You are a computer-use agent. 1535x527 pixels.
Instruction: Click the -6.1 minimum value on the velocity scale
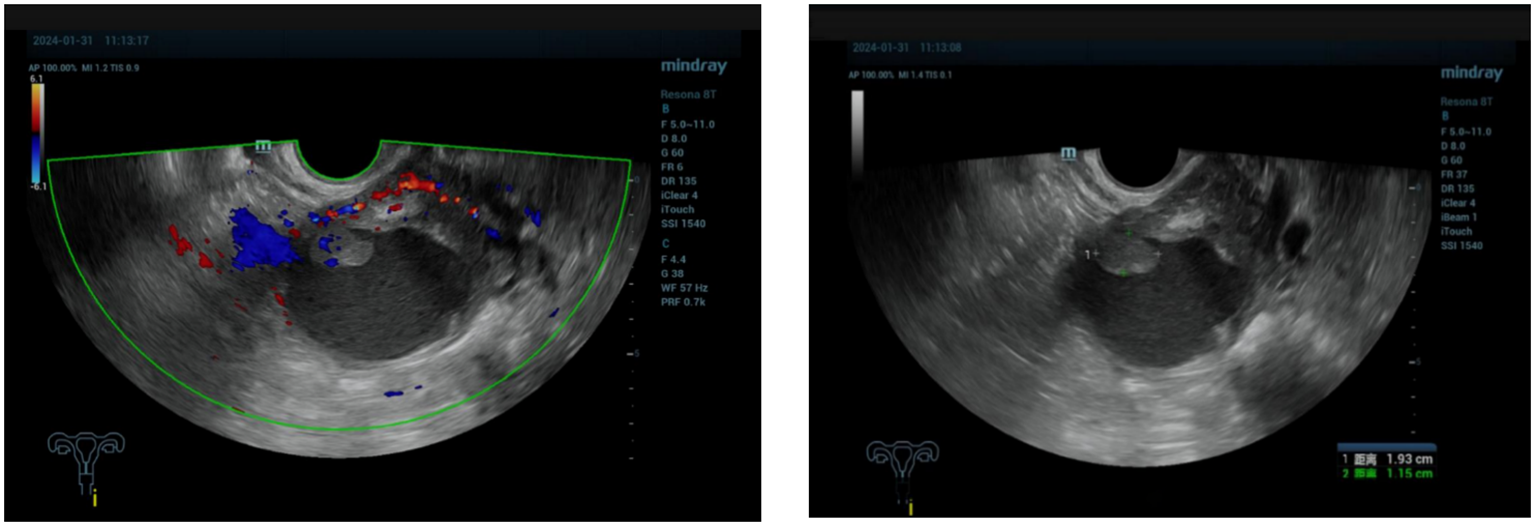coord(37,187)
